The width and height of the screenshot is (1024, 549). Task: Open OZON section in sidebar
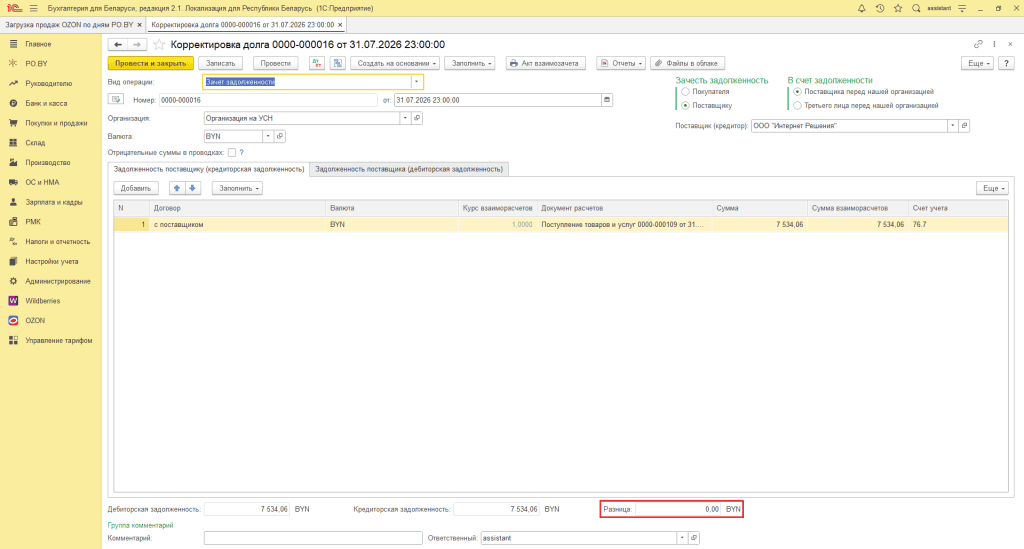35,321
